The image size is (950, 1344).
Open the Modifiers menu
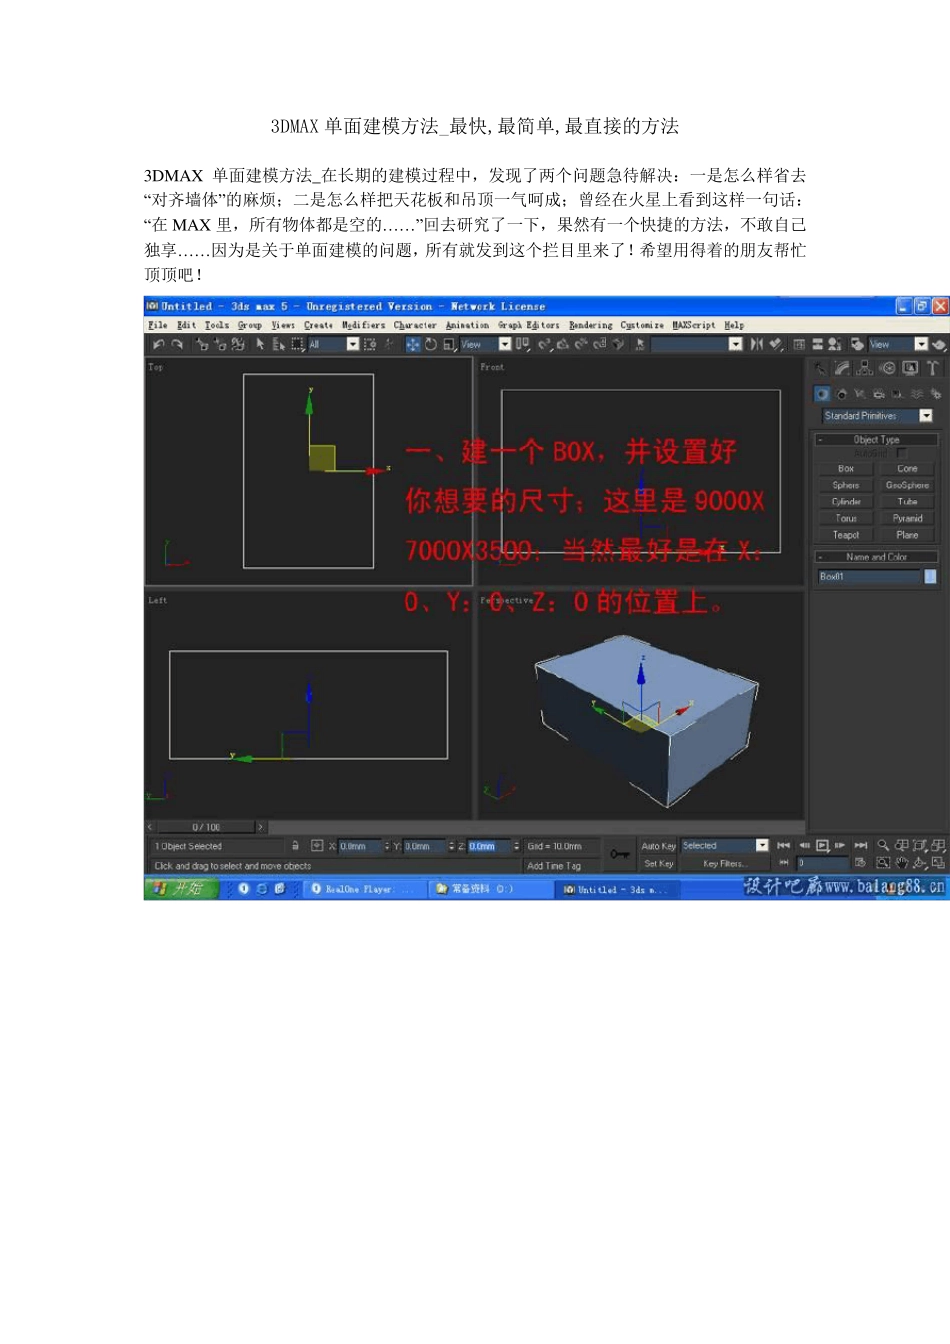tap(363, 325)
